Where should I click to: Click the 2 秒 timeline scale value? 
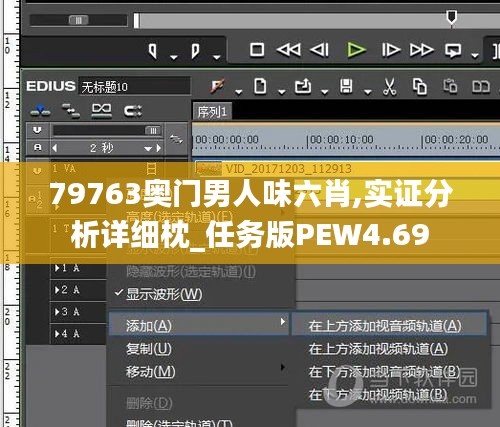101,148
